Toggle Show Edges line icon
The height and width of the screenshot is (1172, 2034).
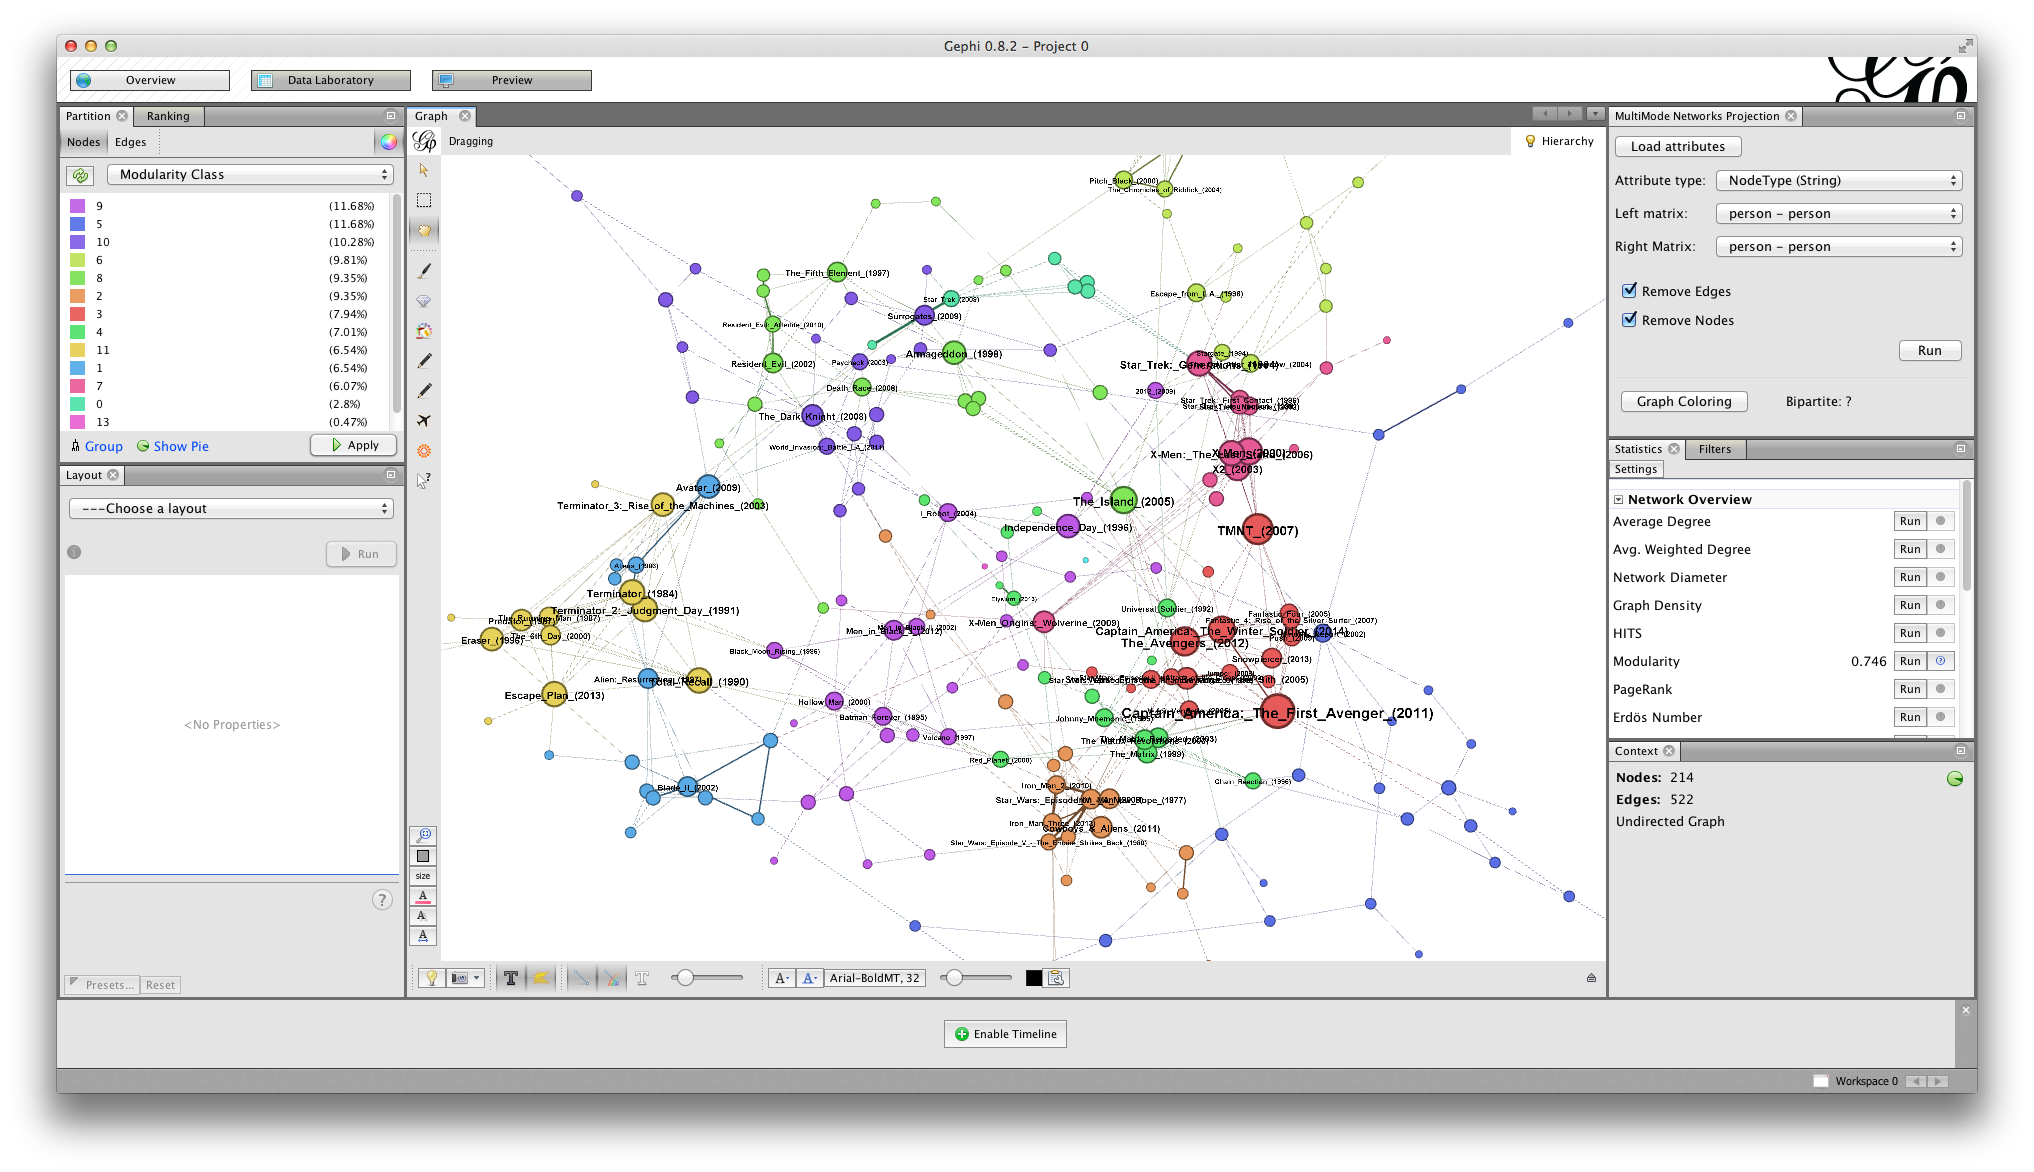coord(581,978)
